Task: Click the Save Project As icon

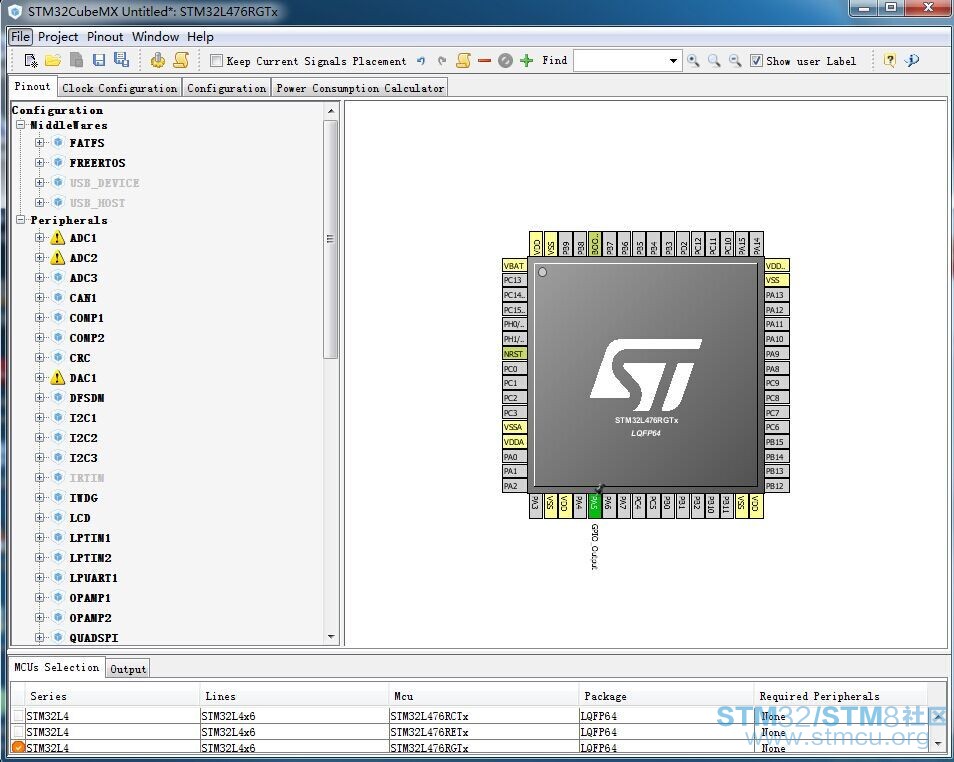Action: click(x=121, y=60)
